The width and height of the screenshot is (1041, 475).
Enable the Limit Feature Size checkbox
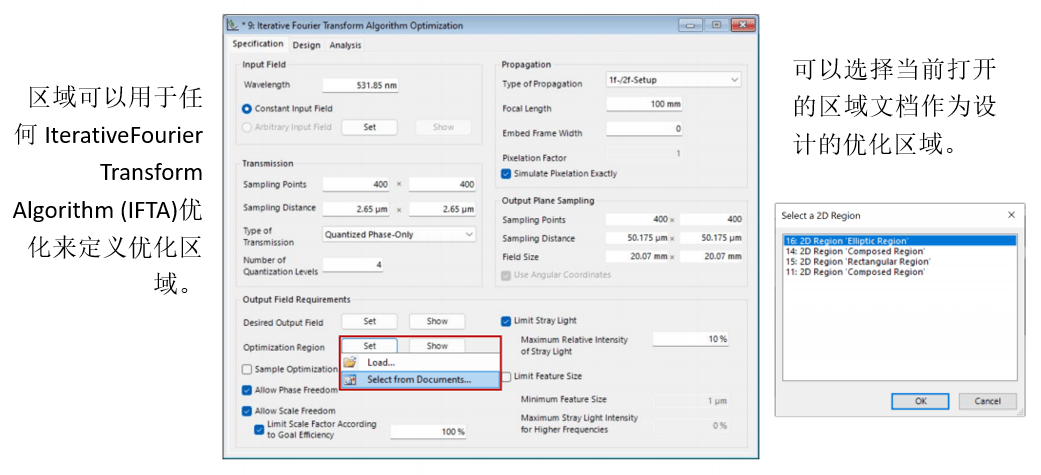(506, 376)
